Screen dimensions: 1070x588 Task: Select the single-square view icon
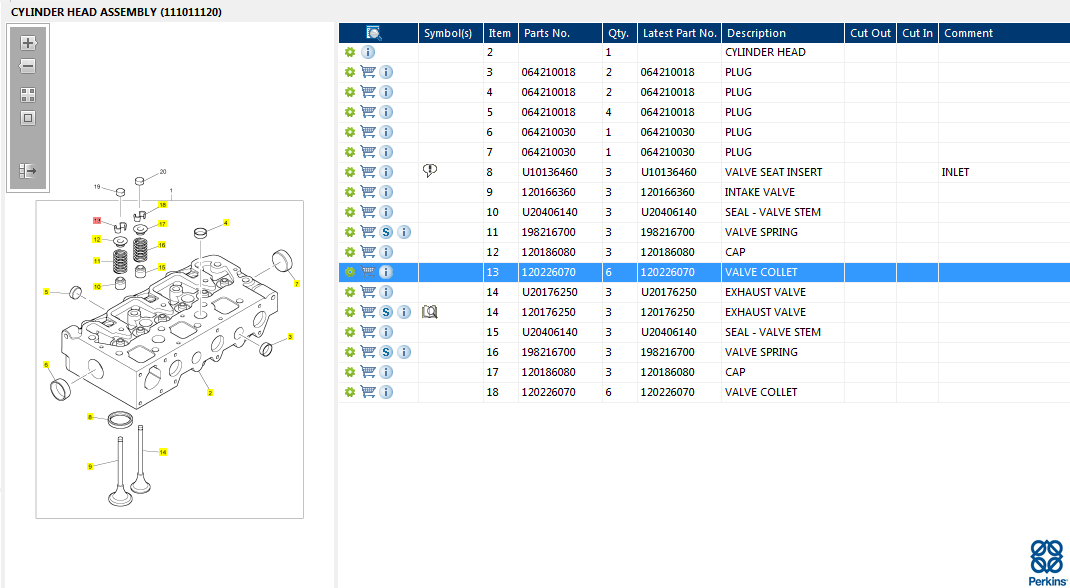click(x=28, y=118)
